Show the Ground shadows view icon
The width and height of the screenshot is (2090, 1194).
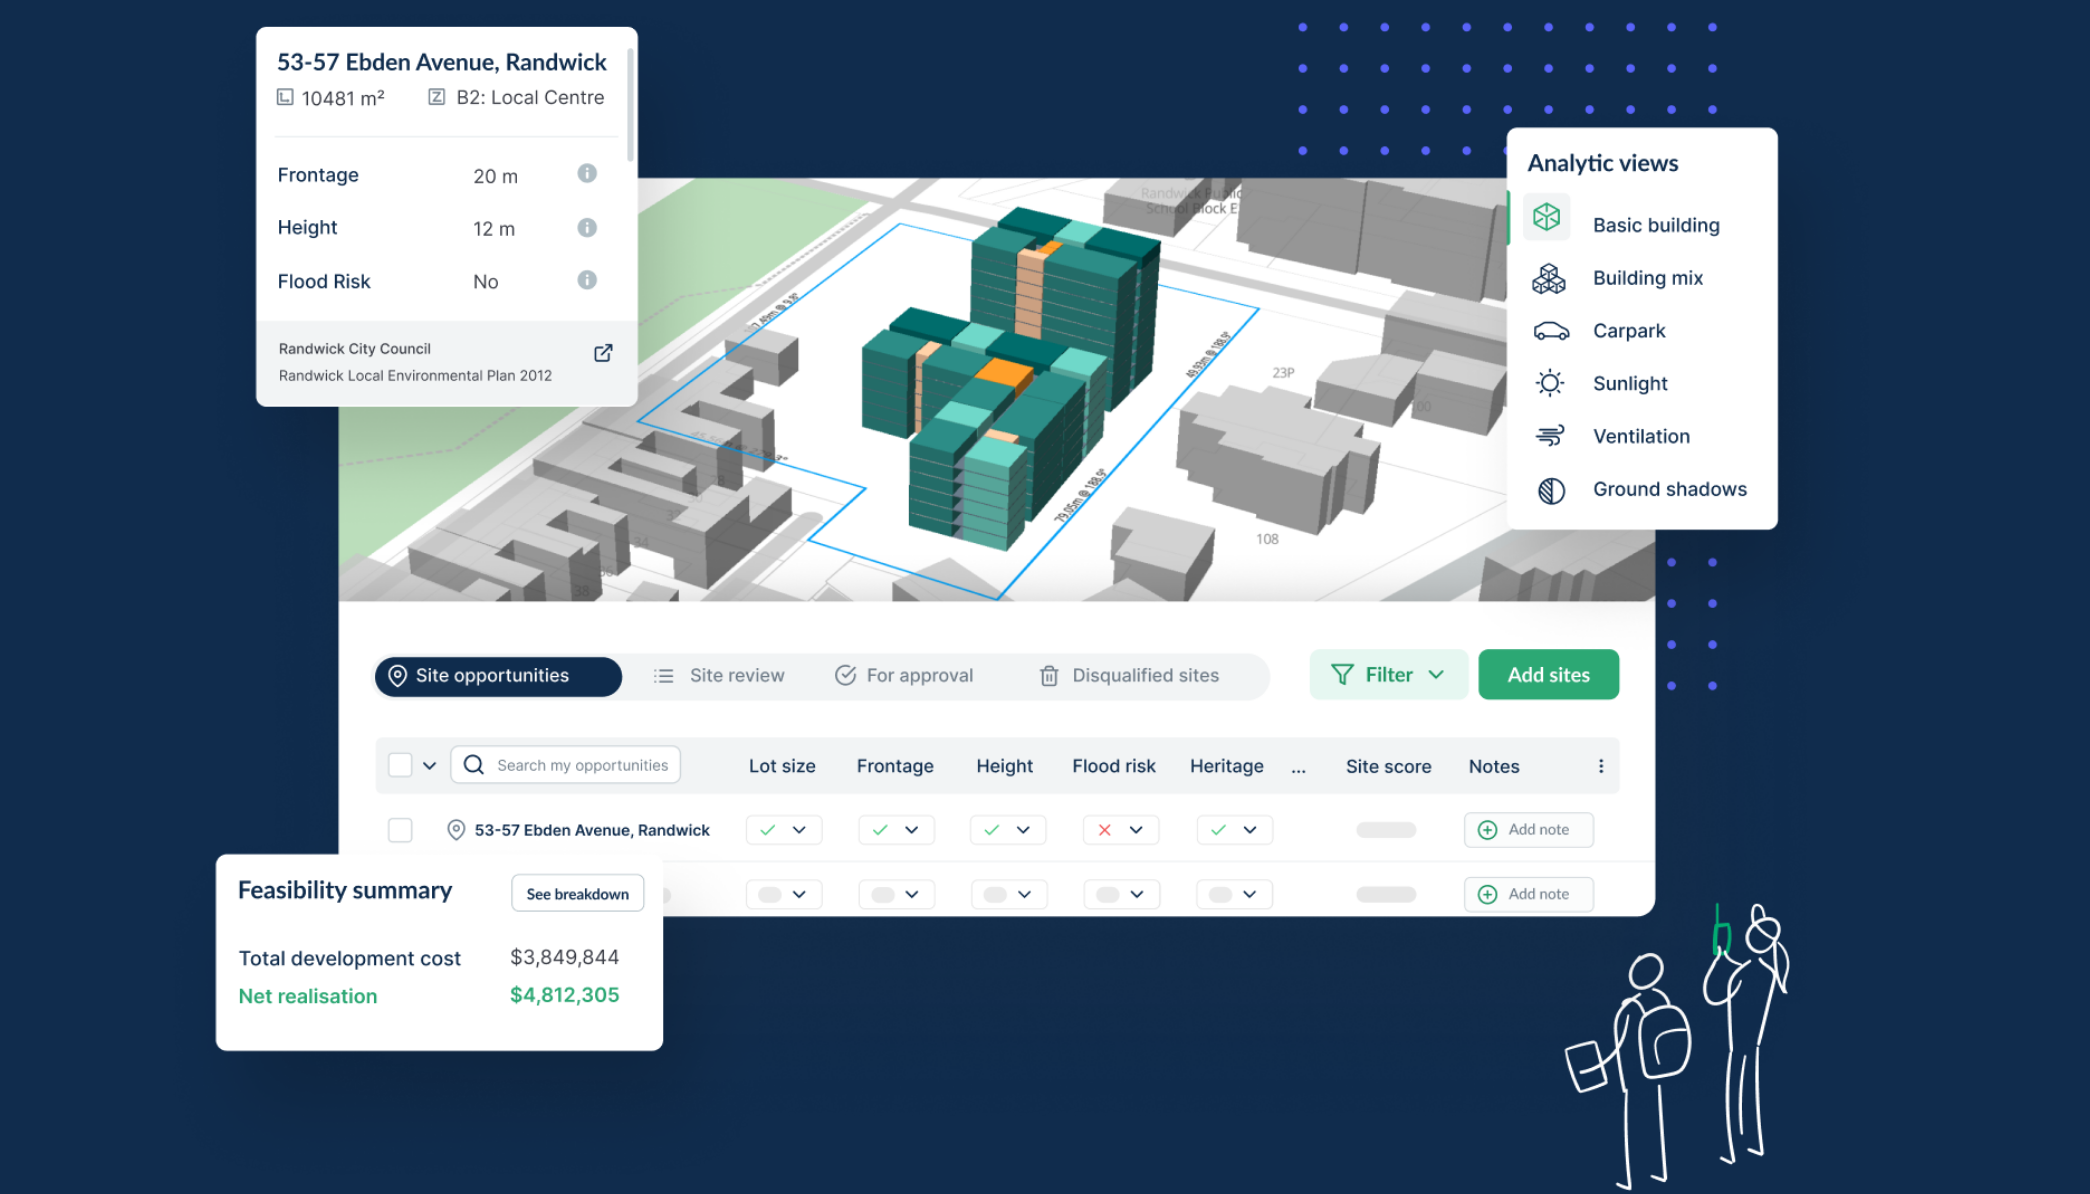(1551, 490)
